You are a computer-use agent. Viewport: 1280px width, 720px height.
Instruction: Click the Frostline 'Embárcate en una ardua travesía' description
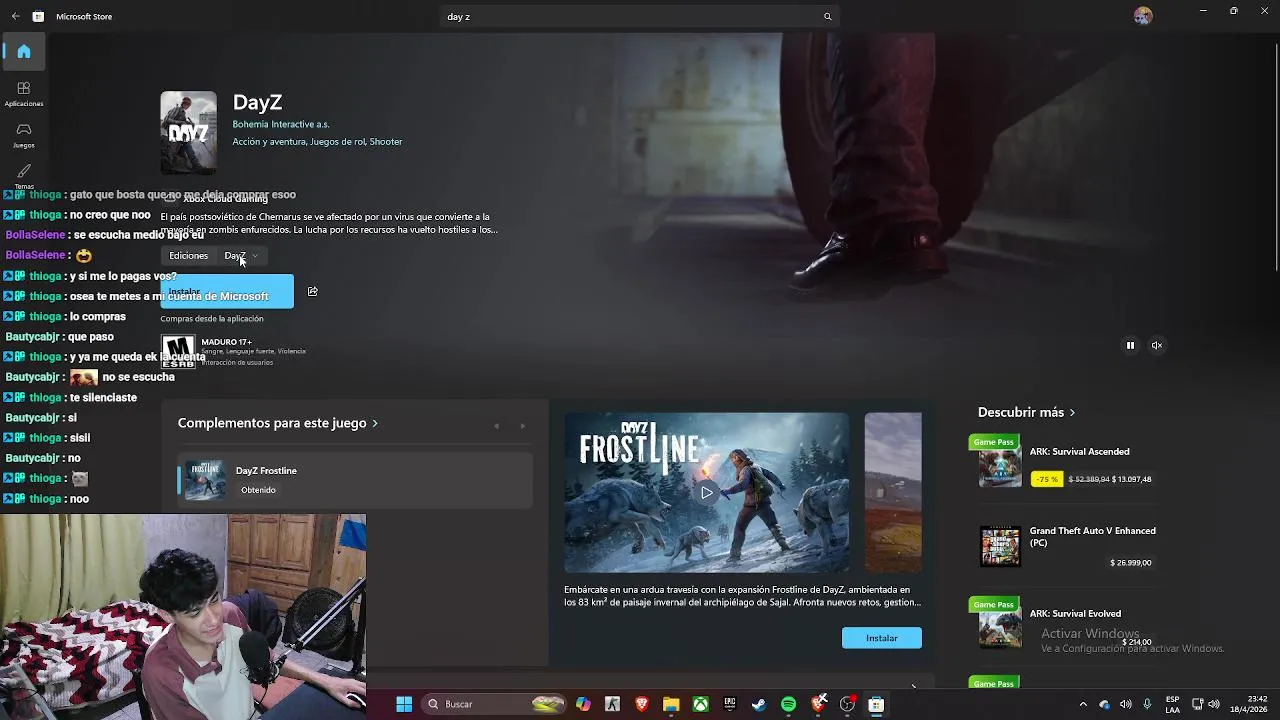(742, 596)
